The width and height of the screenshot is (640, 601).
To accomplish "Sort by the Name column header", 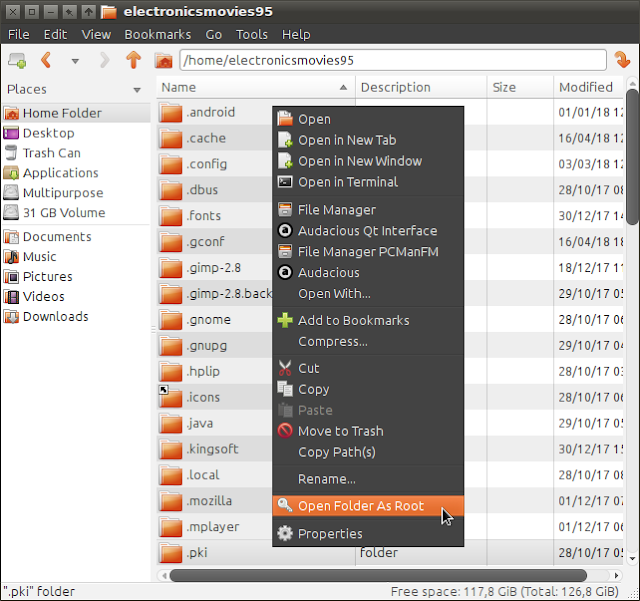I will [x=256, y=87].
